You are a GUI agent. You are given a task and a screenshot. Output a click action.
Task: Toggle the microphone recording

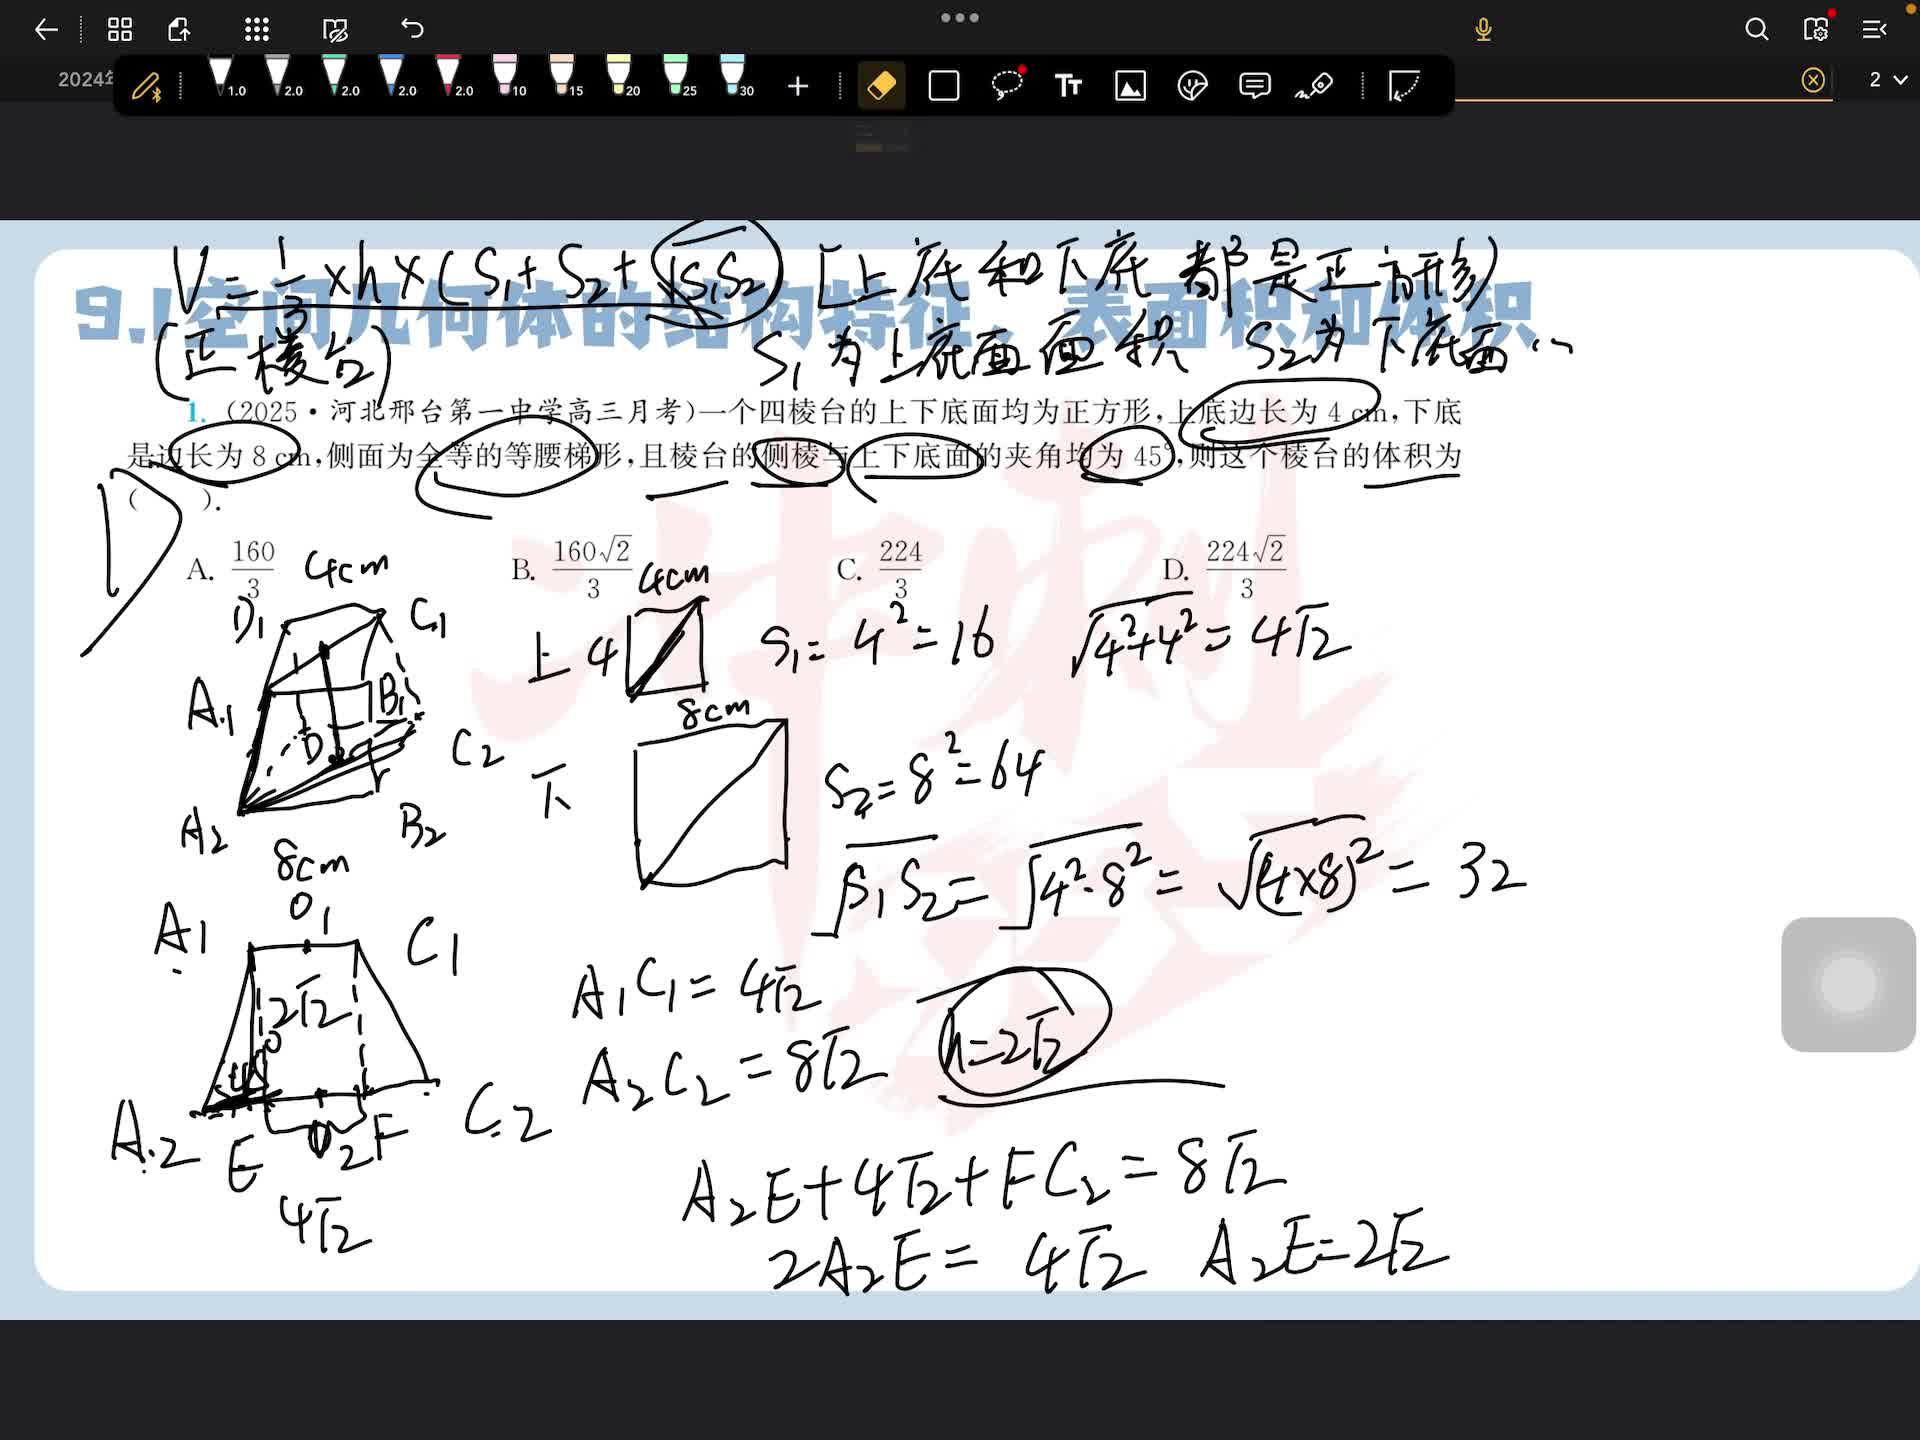click(x=1483, y=30)
